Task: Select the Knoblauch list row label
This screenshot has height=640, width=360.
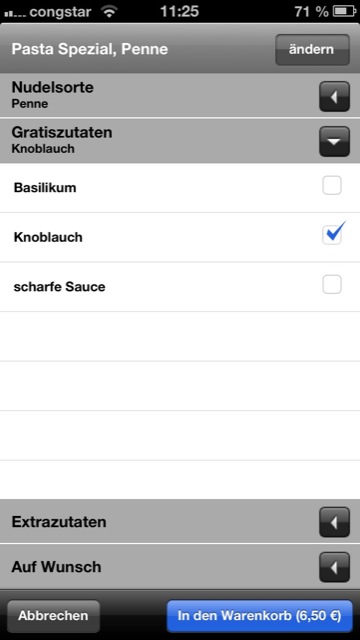Action: (x=48, y=237)
